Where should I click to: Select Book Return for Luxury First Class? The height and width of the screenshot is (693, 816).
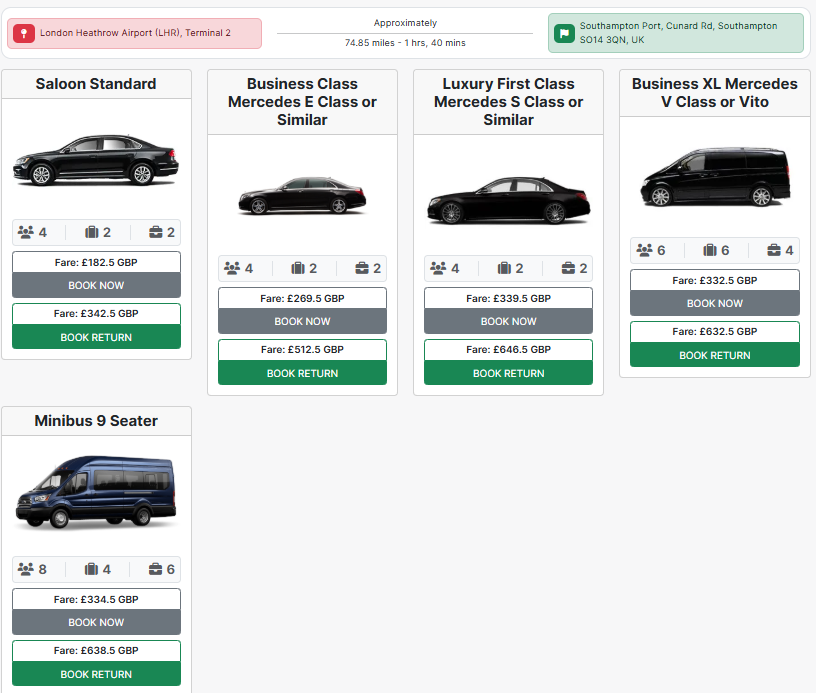pyautogui.click(x=508, y=373)
